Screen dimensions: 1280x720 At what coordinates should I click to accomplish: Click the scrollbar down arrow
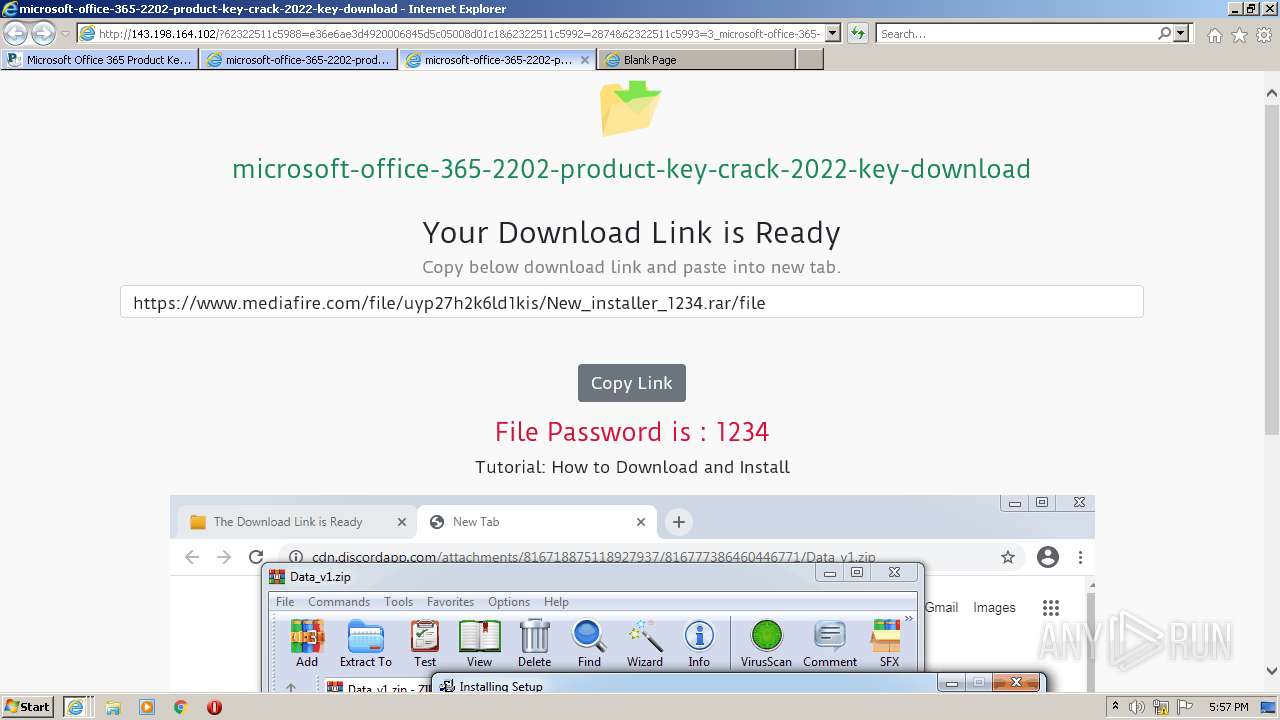point(1271,671)
